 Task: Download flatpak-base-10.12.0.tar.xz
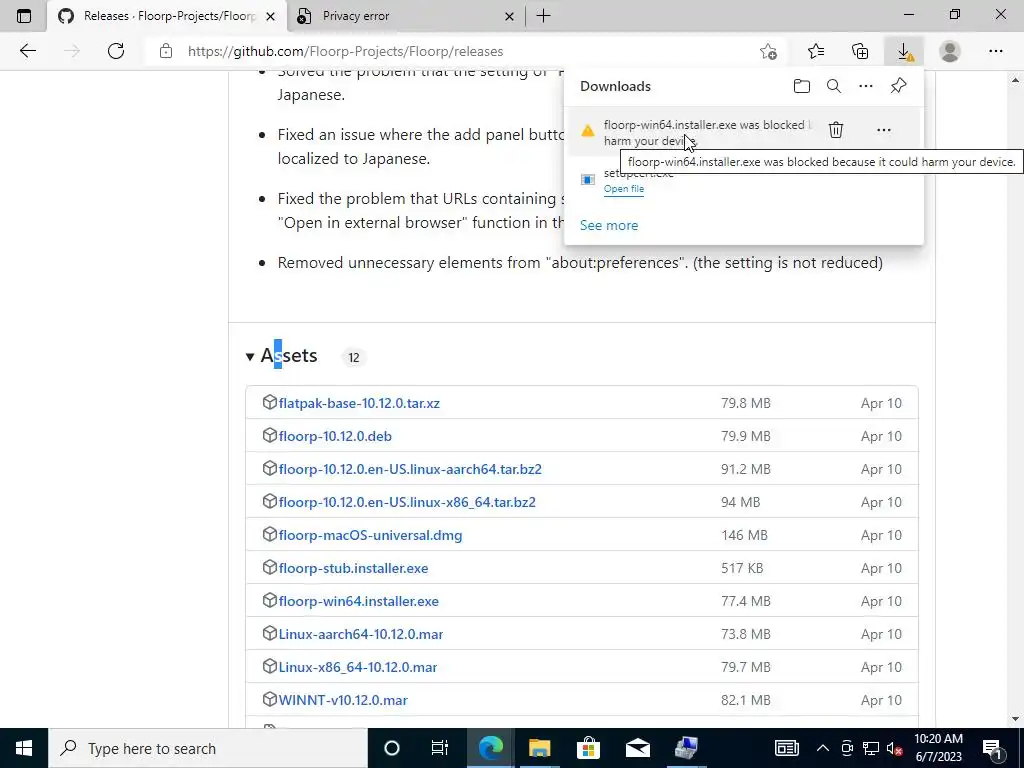[x=359, y=403]
